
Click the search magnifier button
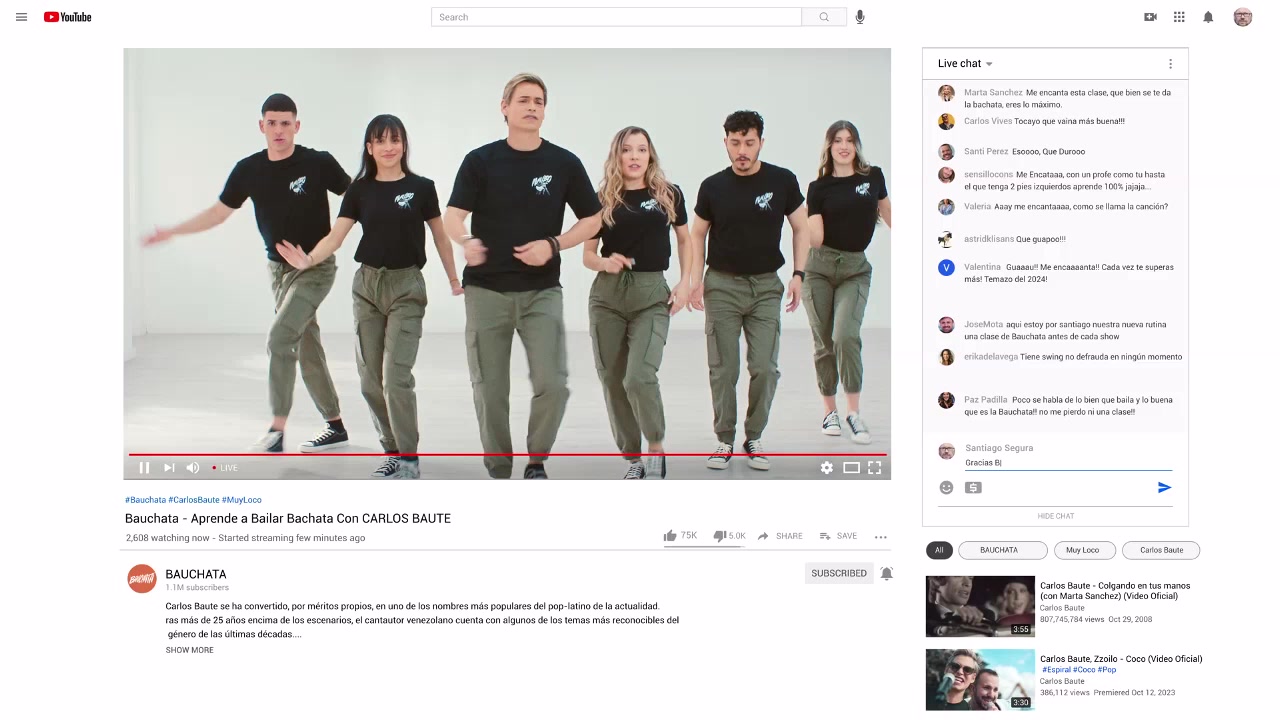(824, 17)
